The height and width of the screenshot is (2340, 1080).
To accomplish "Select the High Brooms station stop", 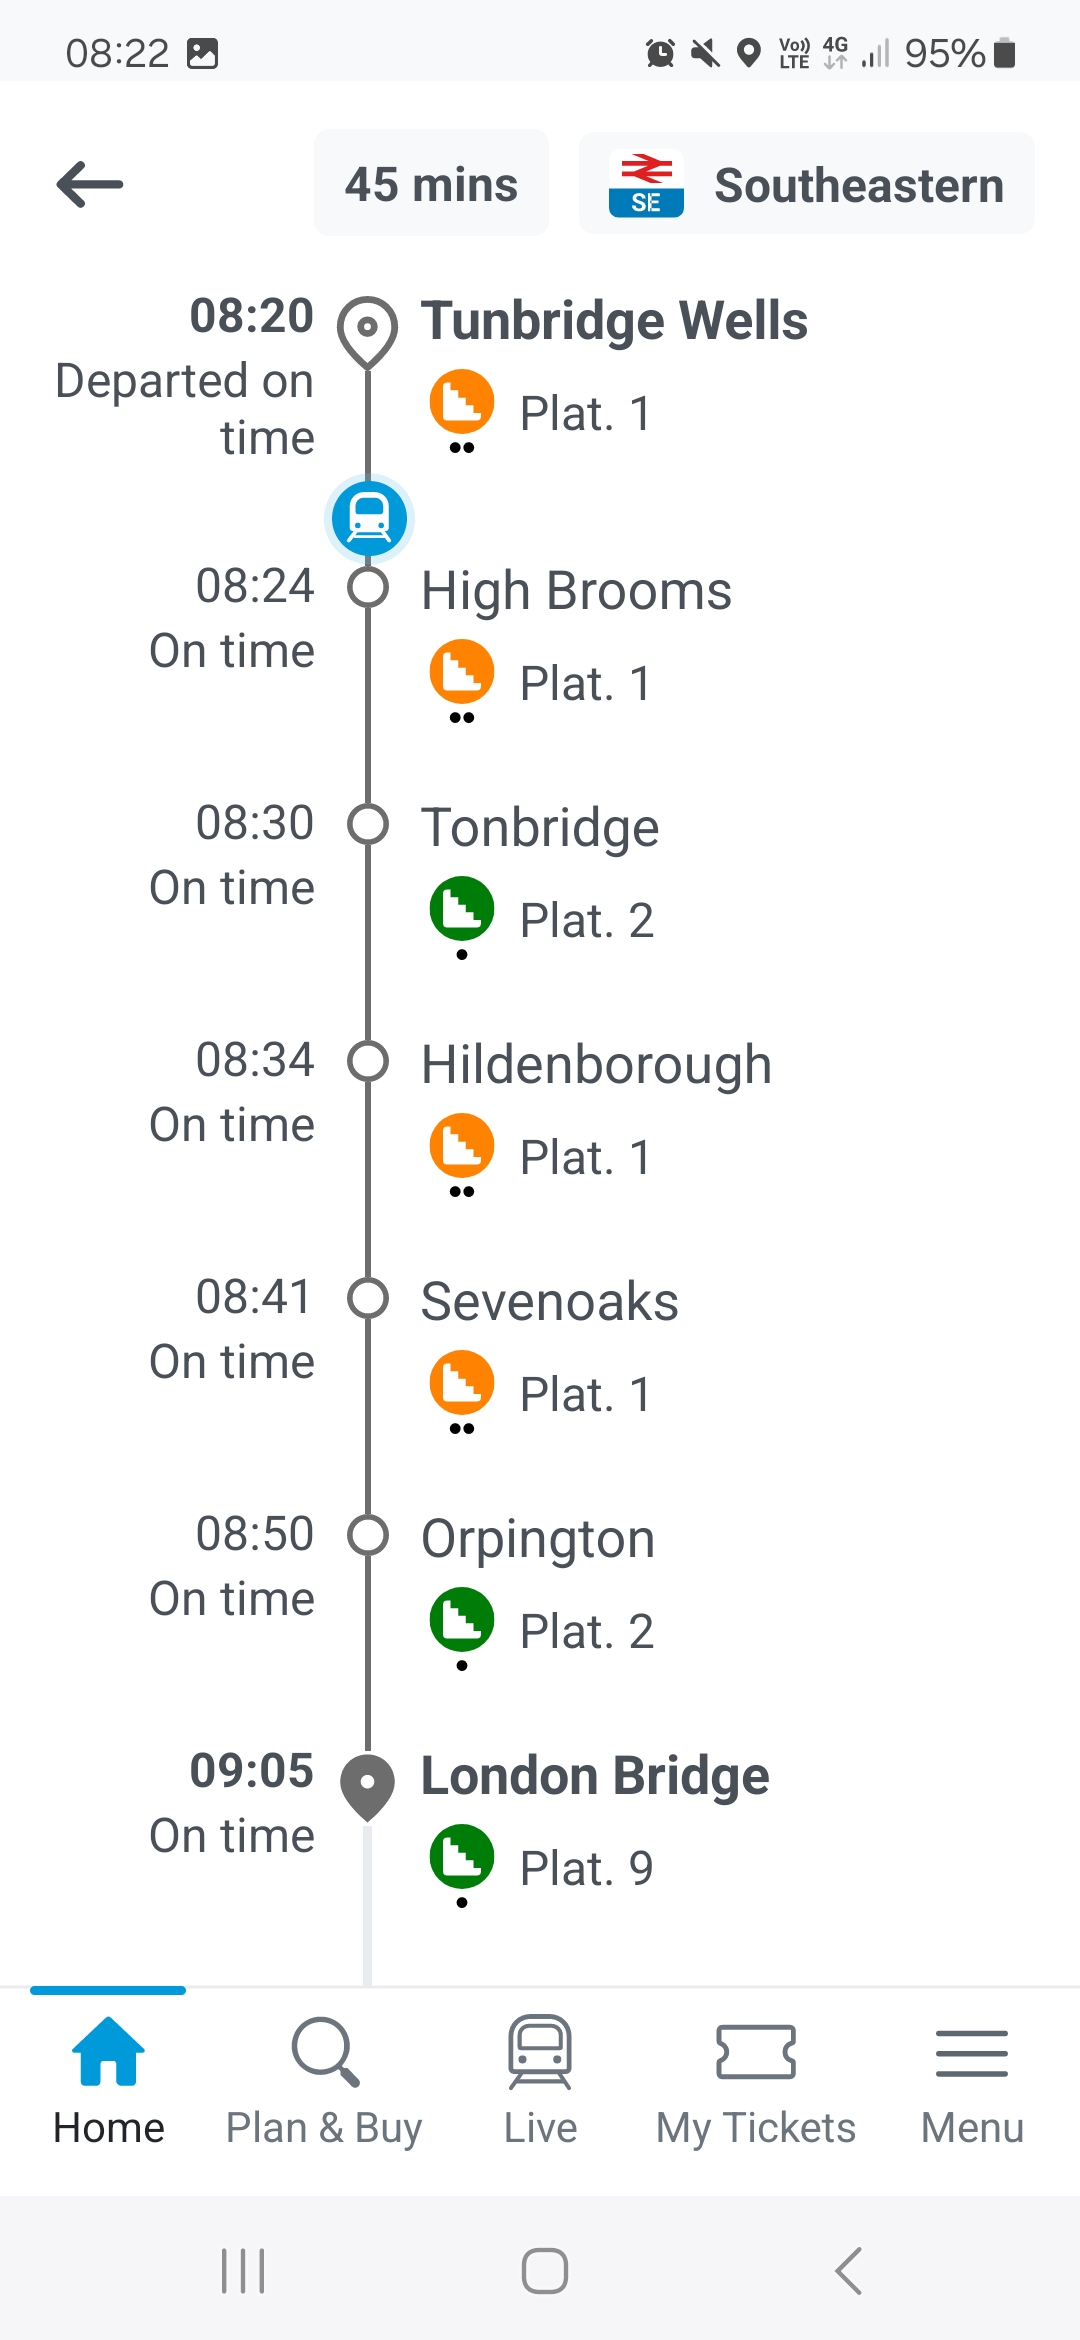I will tap(576, 591).
